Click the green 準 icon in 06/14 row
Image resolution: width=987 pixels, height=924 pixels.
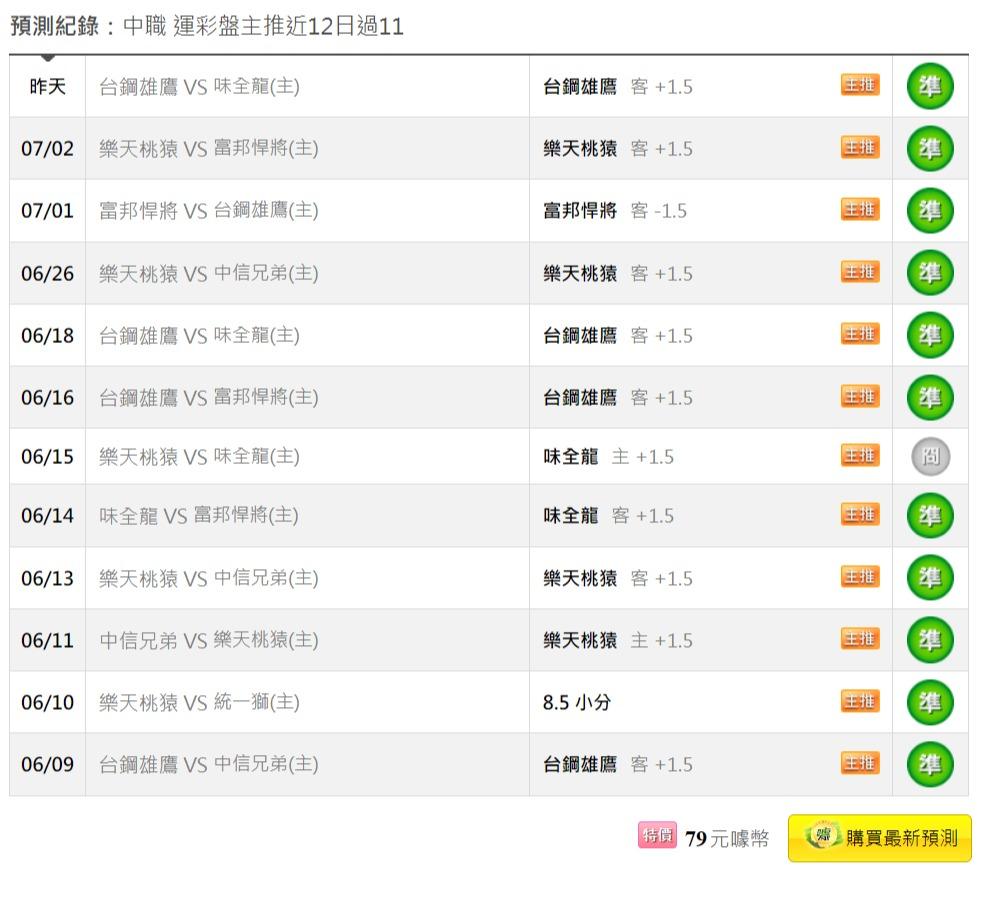(930, 515)
